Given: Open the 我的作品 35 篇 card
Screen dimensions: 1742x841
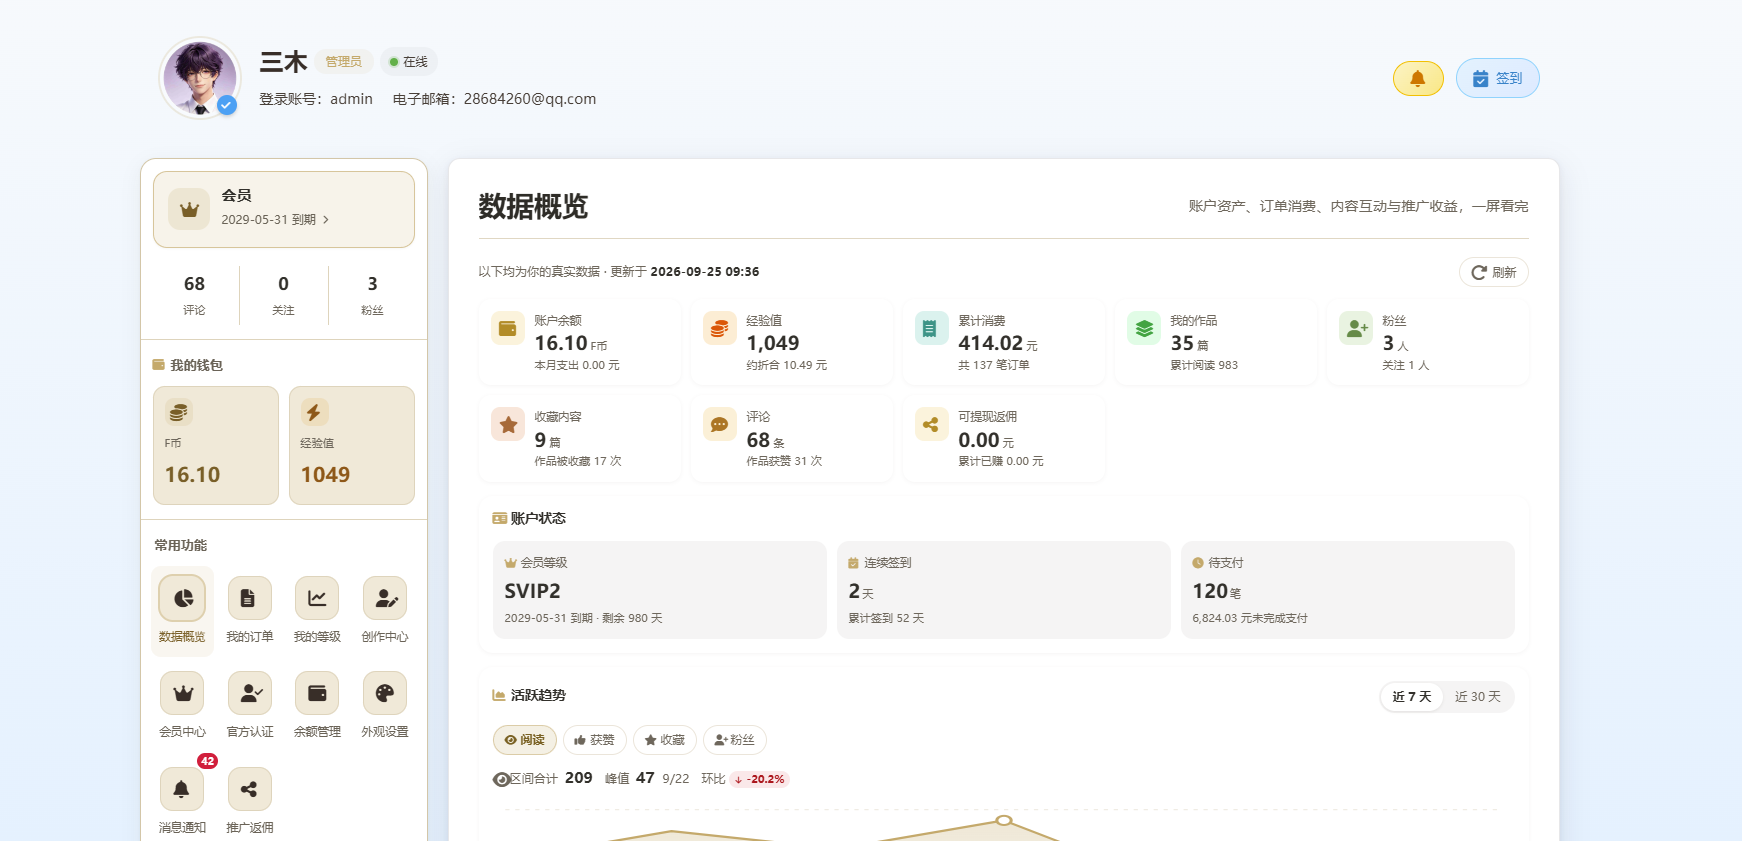Looking at the screenshot, I should (1216, 342).
